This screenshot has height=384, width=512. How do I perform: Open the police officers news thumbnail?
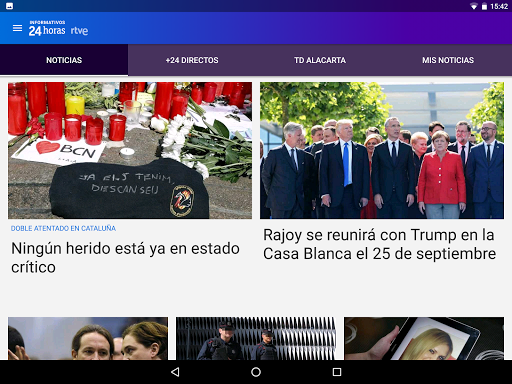pos(256,338)
